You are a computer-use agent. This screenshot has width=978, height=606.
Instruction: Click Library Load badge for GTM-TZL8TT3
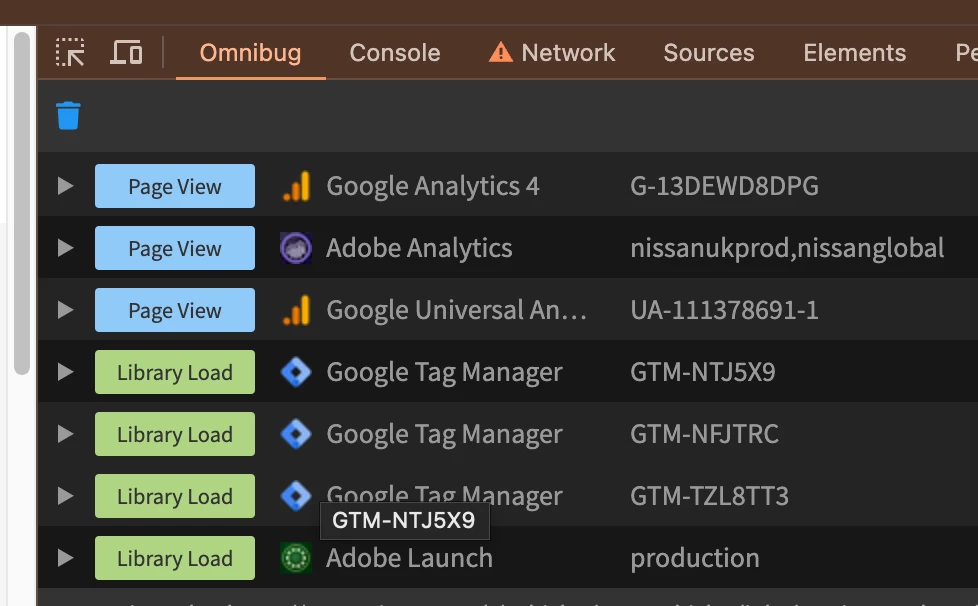[175, 496]
